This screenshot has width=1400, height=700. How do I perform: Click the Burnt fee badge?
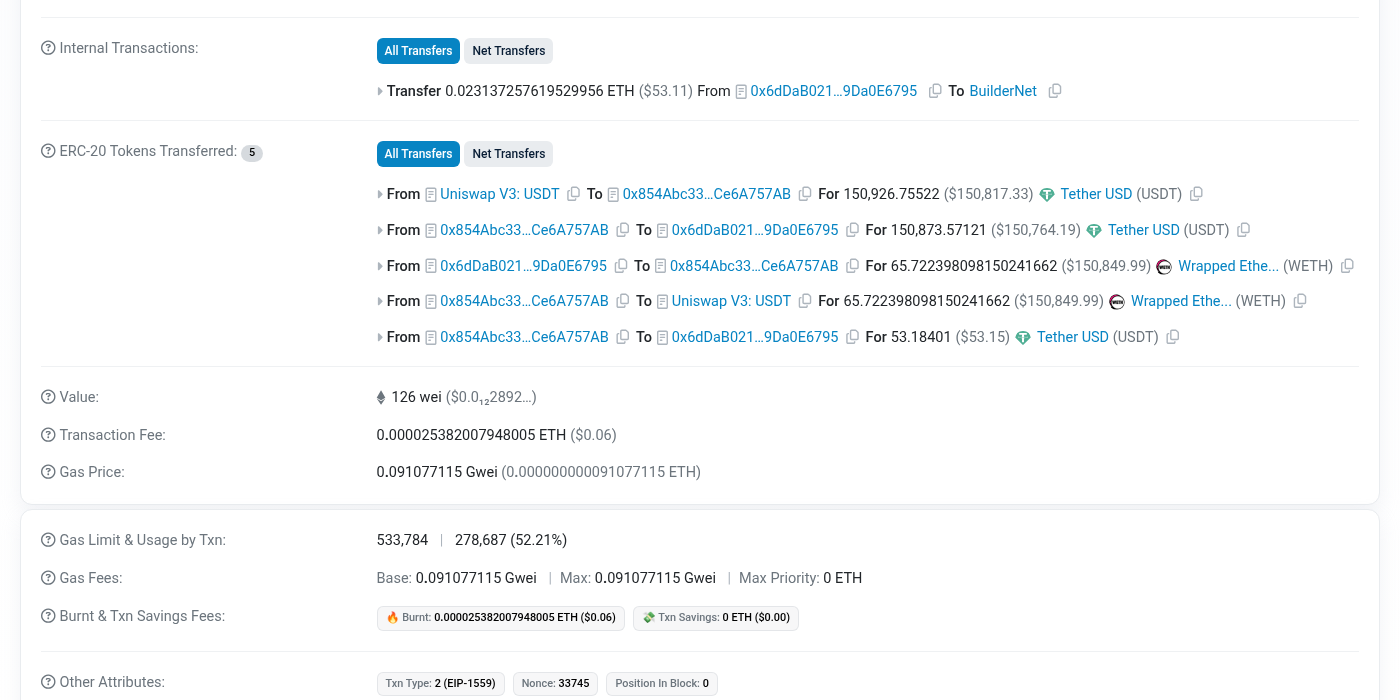click(x=501, y=618)
